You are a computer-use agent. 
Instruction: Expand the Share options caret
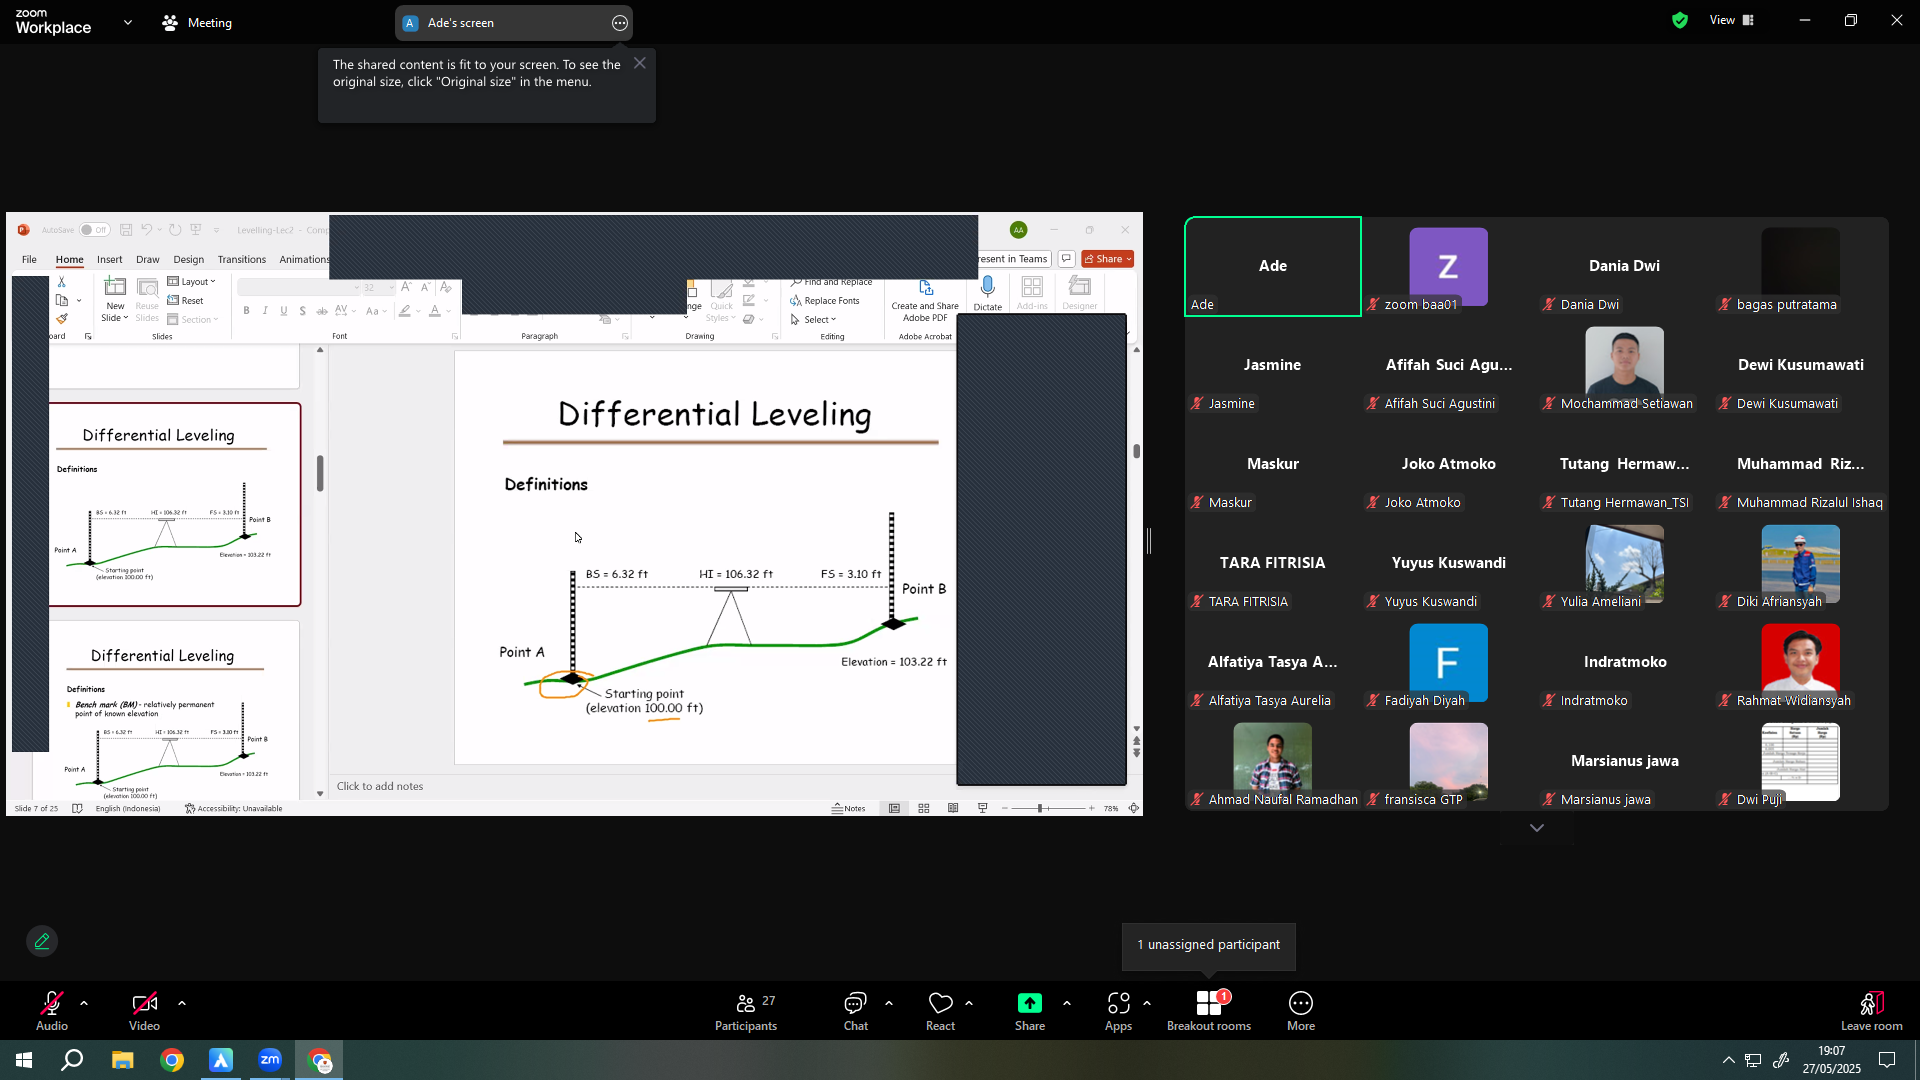click(1067, 1002)
